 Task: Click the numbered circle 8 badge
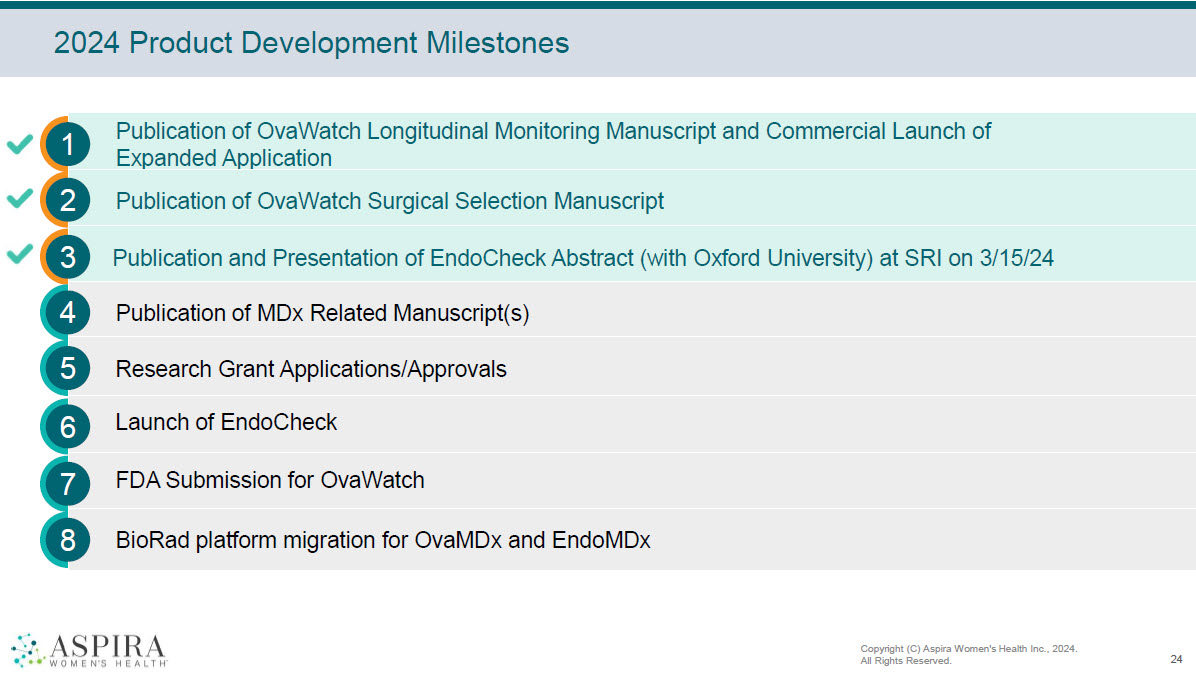(66, 540)
